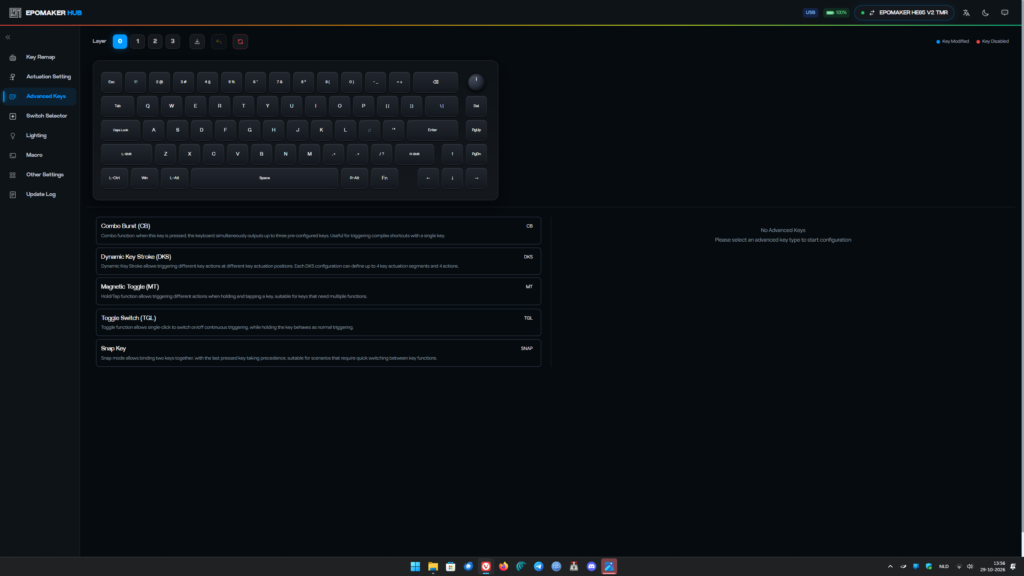Switch to Layer 1

click(x=138, y=41)
